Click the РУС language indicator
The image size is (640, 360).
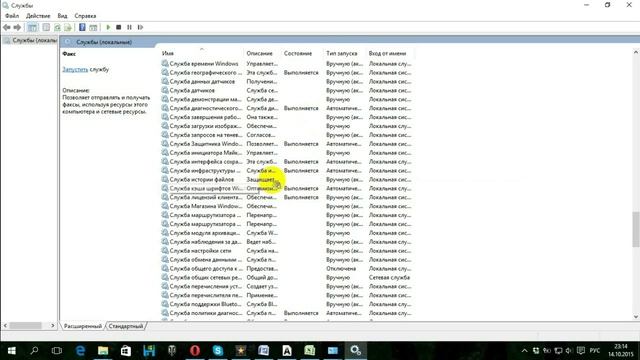(595, 351)
